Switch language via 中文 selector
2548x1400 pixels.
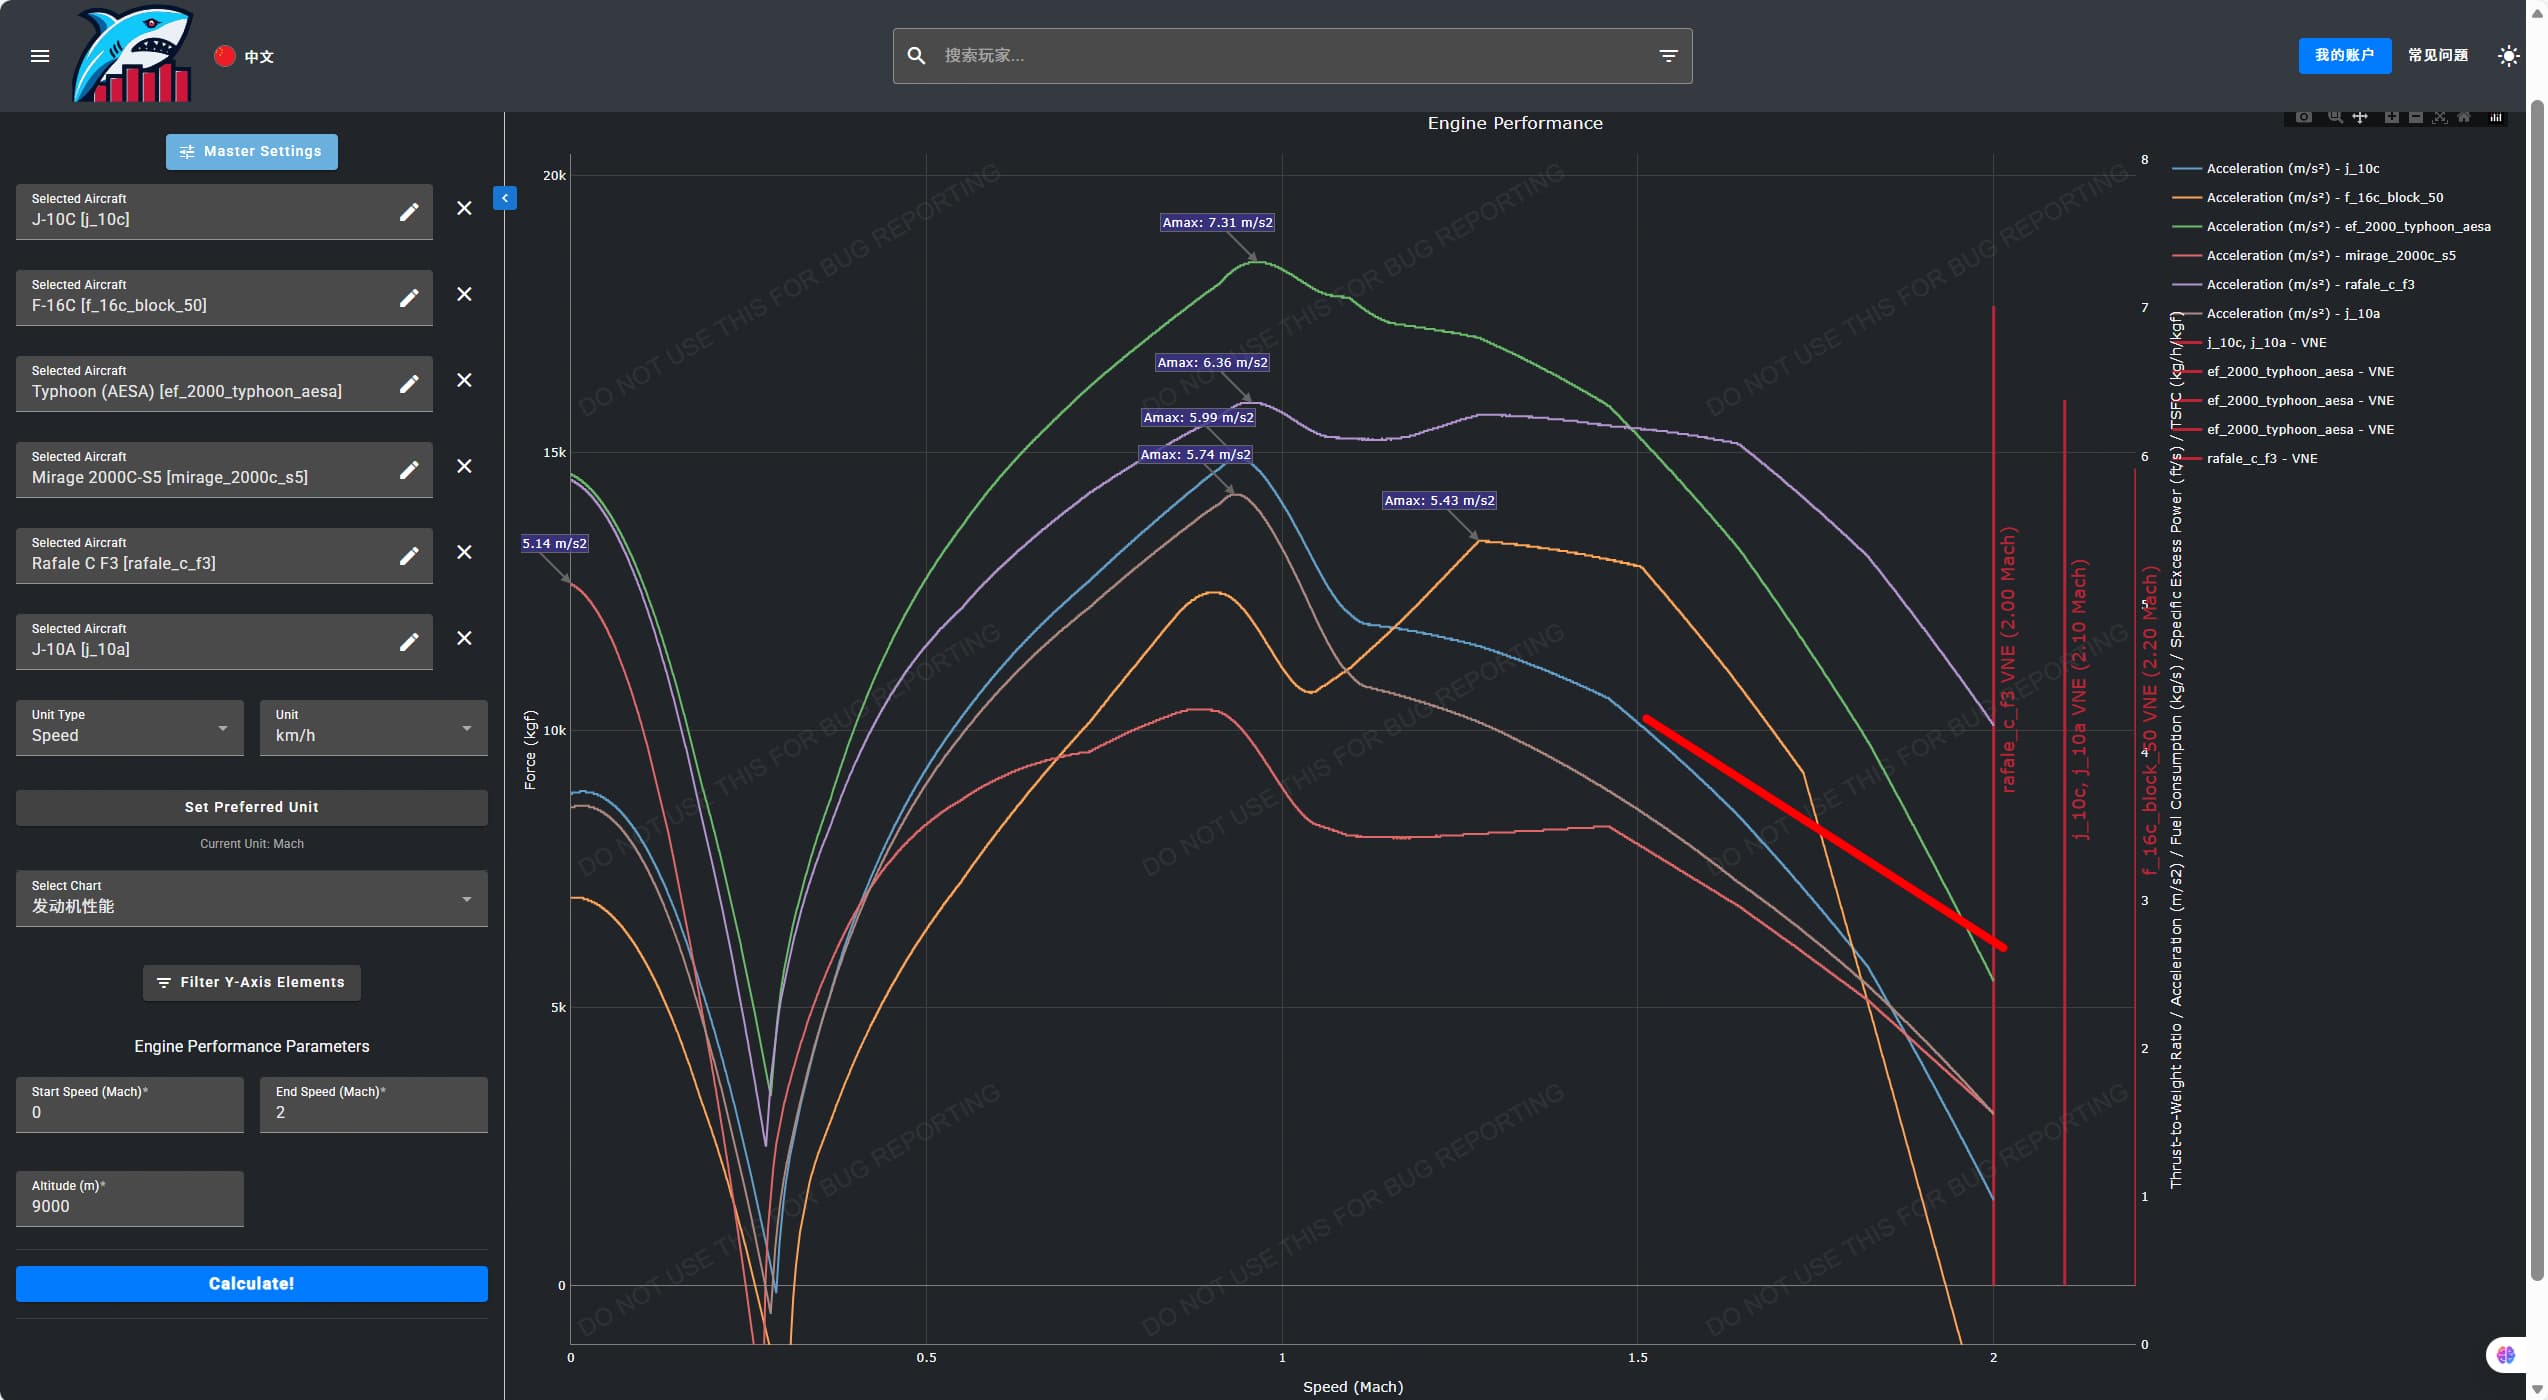point(245,56)
